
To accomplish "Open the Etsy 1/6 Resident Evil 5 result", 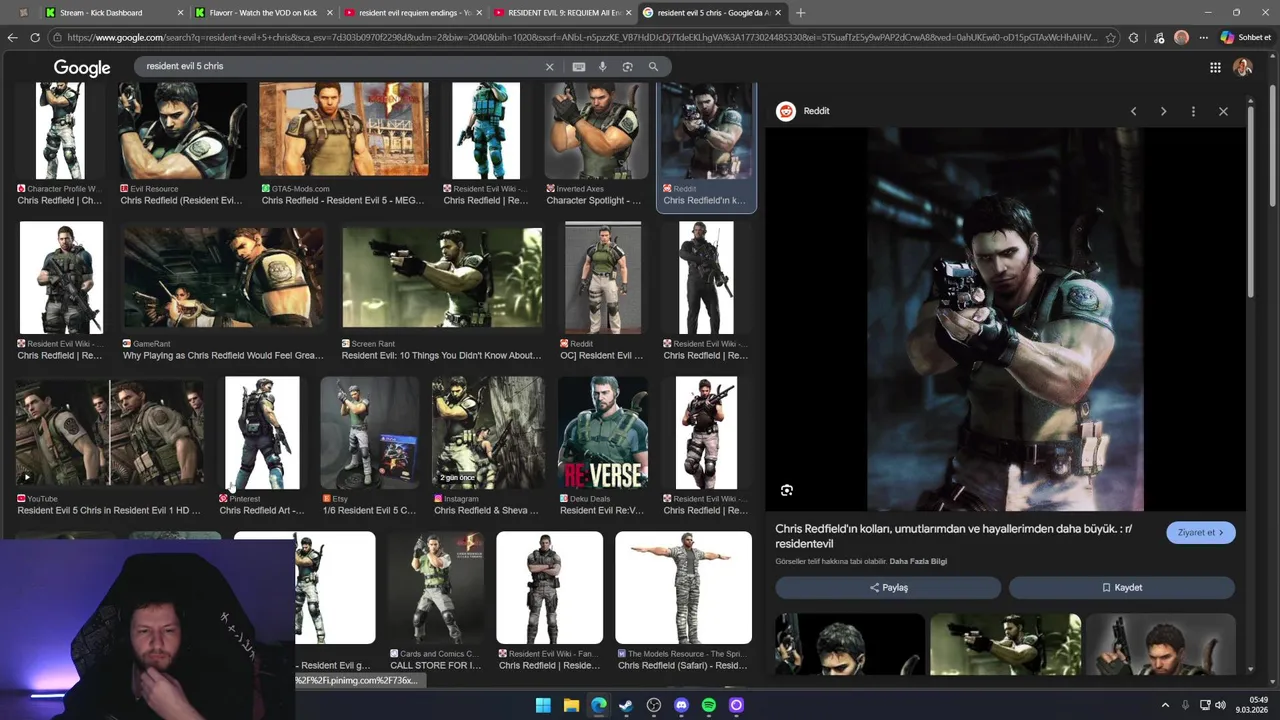I will click(x=369, y=446).
